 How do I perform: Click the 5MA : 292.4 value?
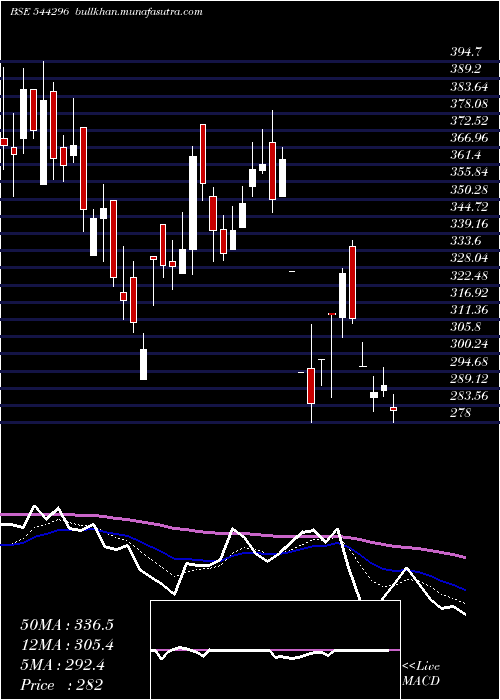62,665
